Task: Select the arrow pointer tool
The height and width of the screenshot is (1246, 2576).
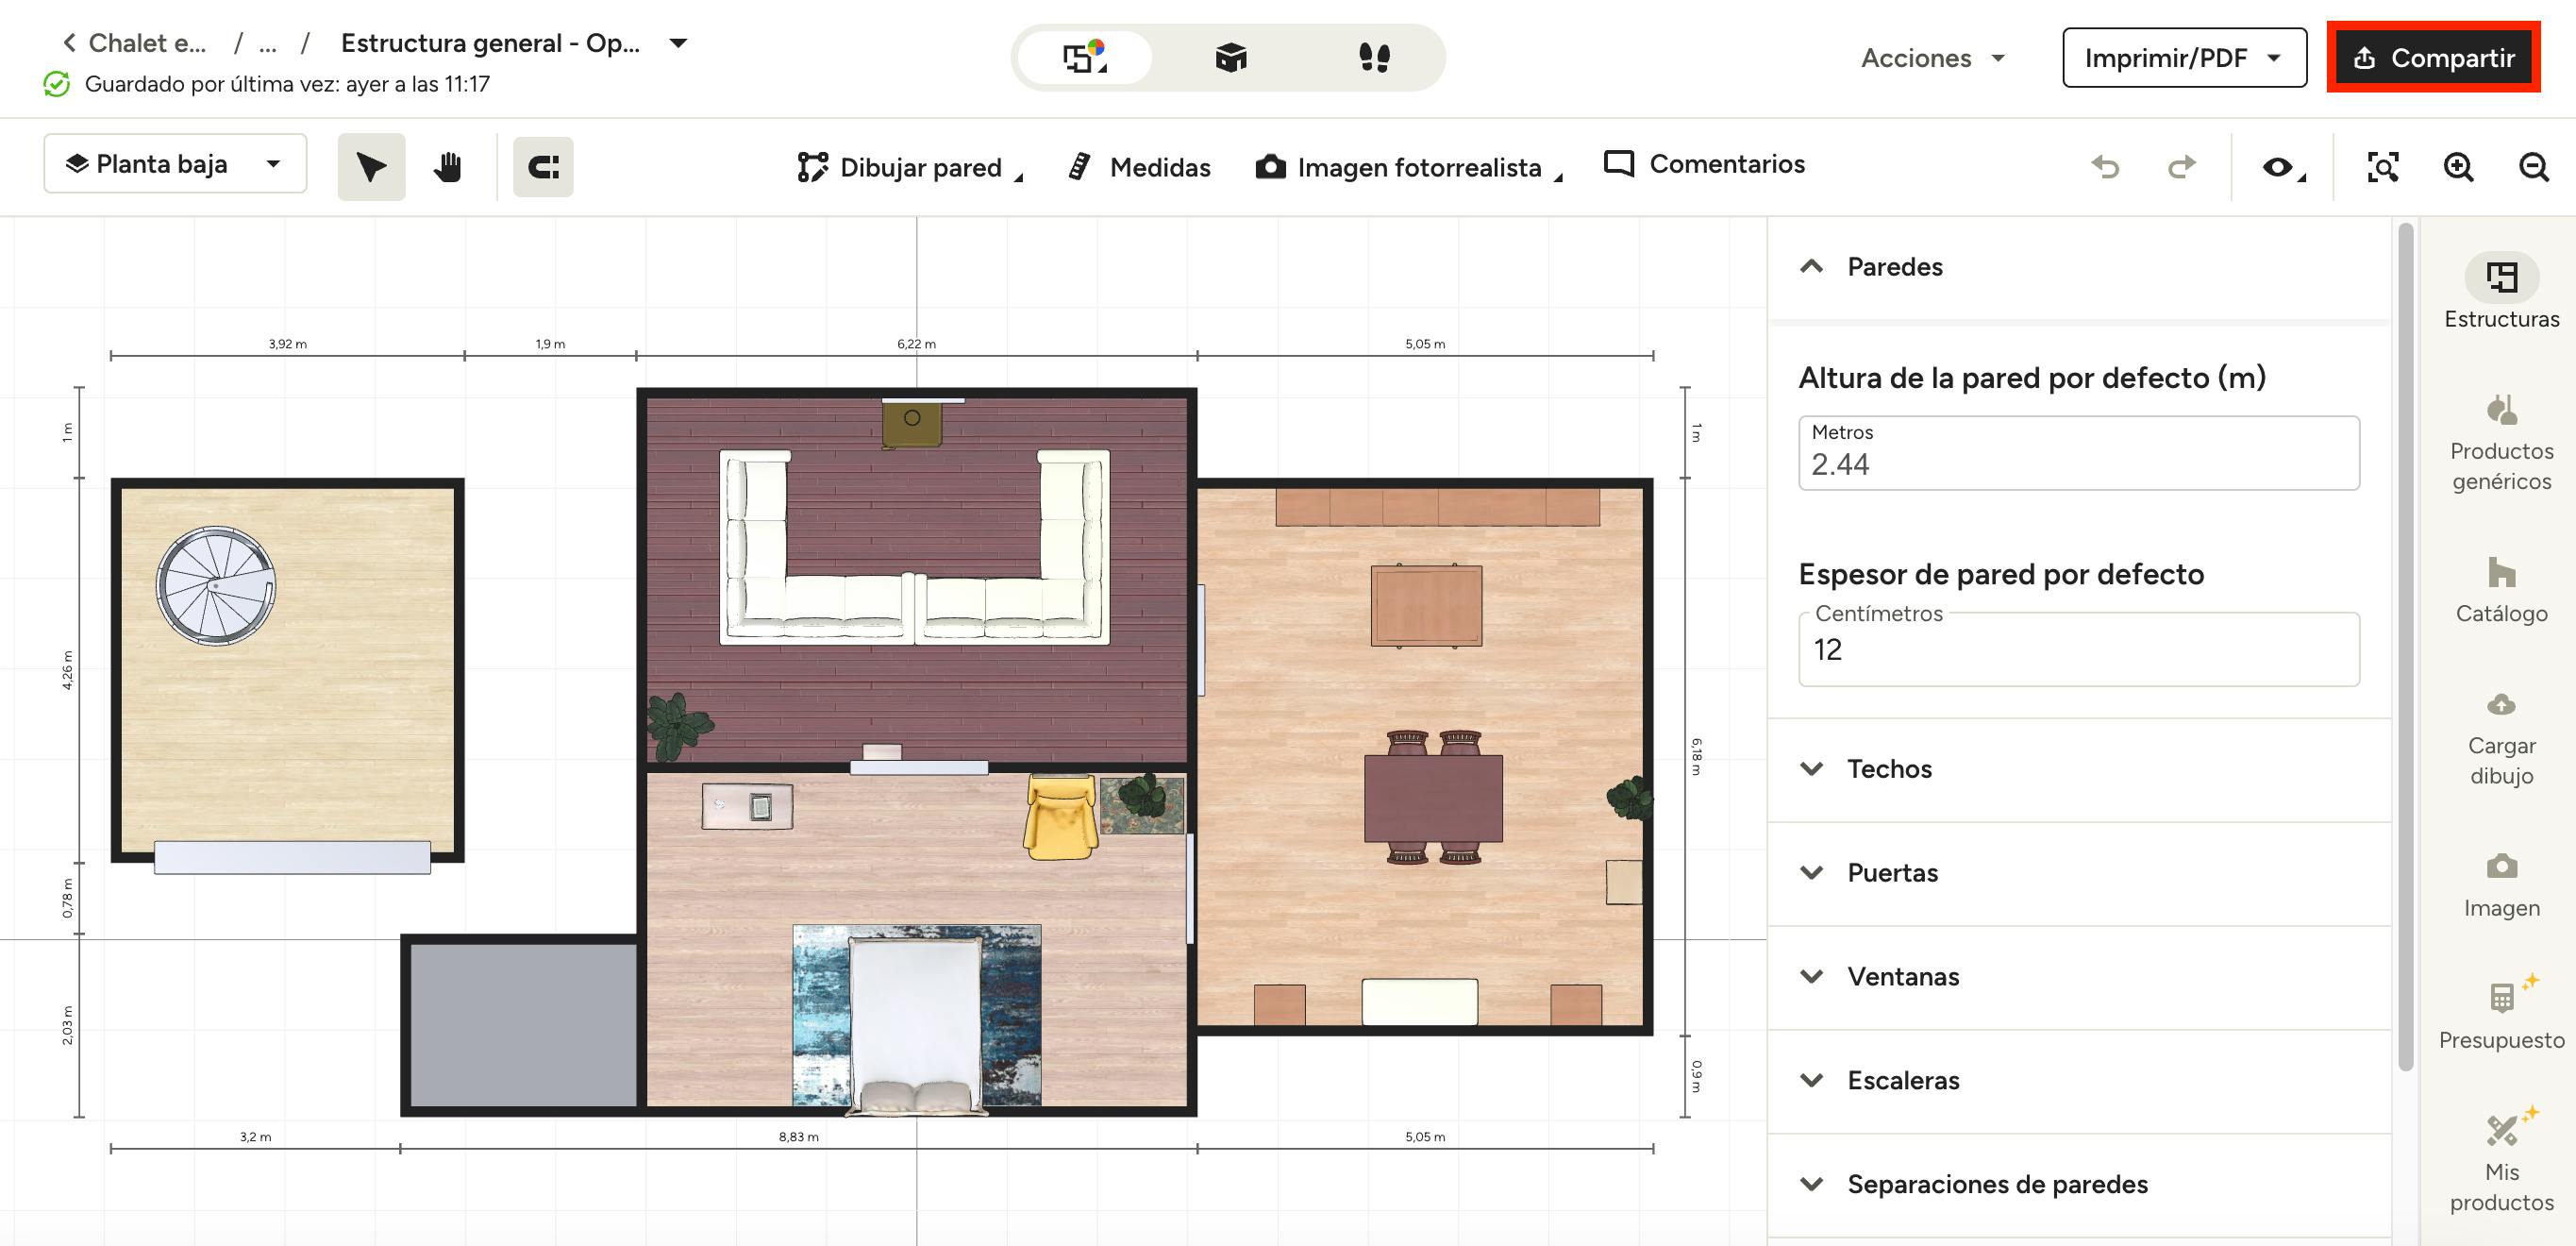Action: (371, 167)
